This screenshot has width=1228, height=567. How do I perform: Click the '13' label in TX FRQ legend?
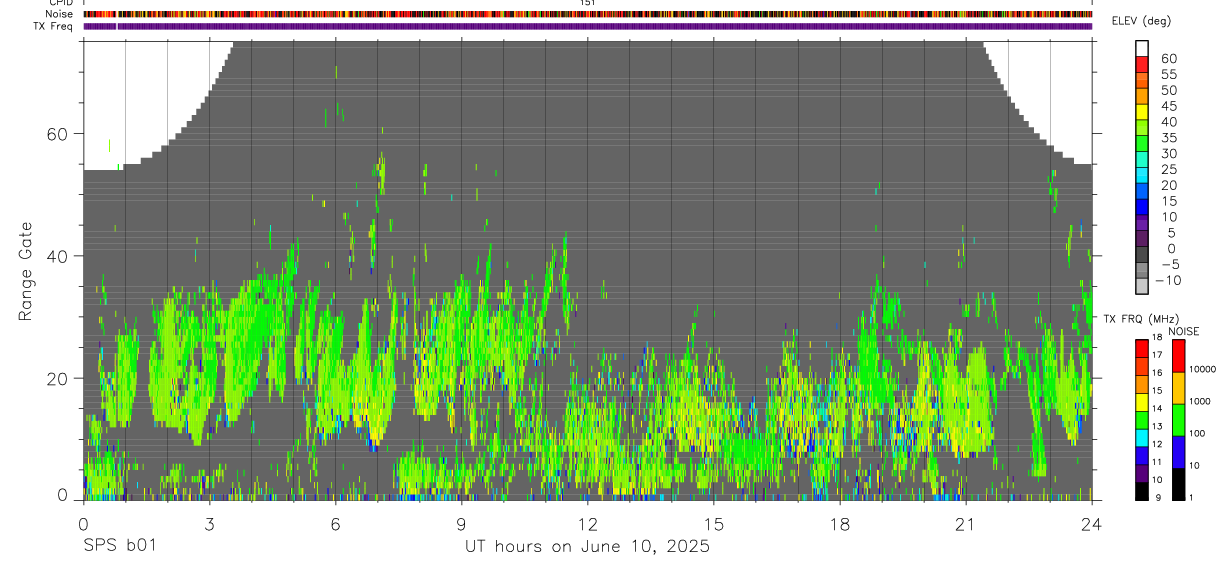(x=1157, y=426)
